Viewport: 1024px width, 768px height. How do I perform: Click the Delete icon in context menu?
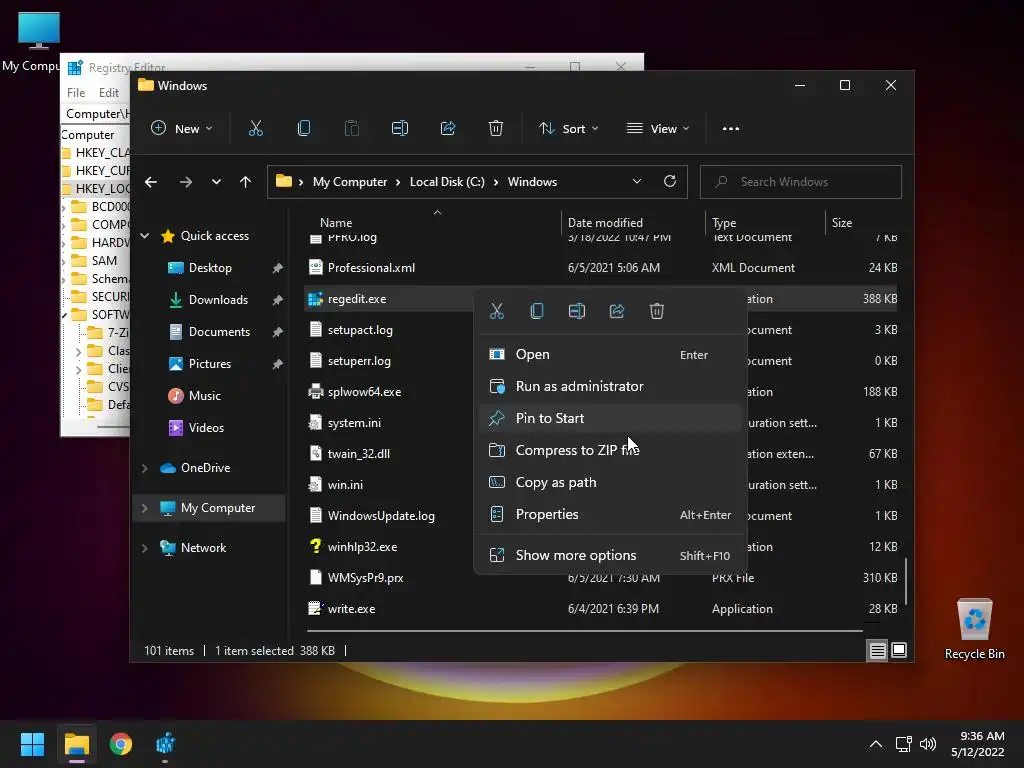(x=656, y=311)
